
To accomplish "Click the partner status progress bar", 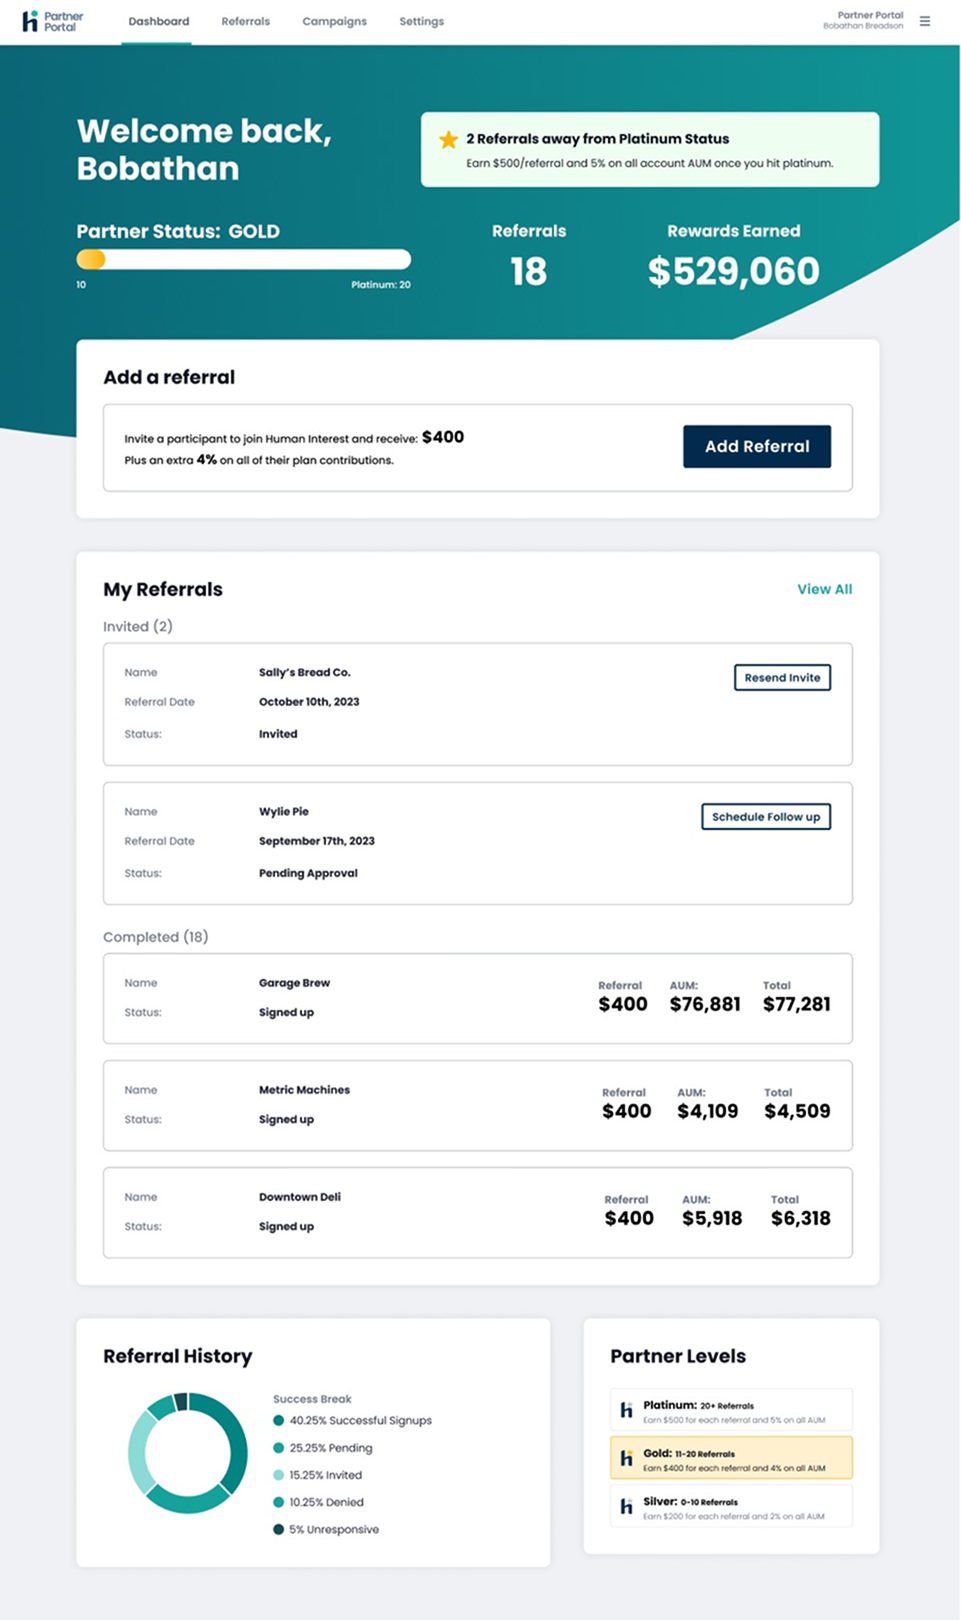I will click(244, 259).
